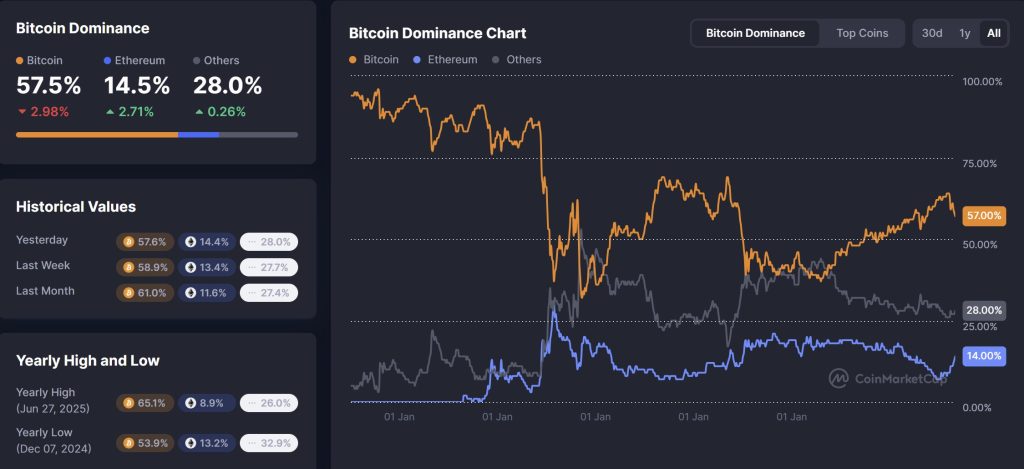Select the All time range

pos(993,33)
